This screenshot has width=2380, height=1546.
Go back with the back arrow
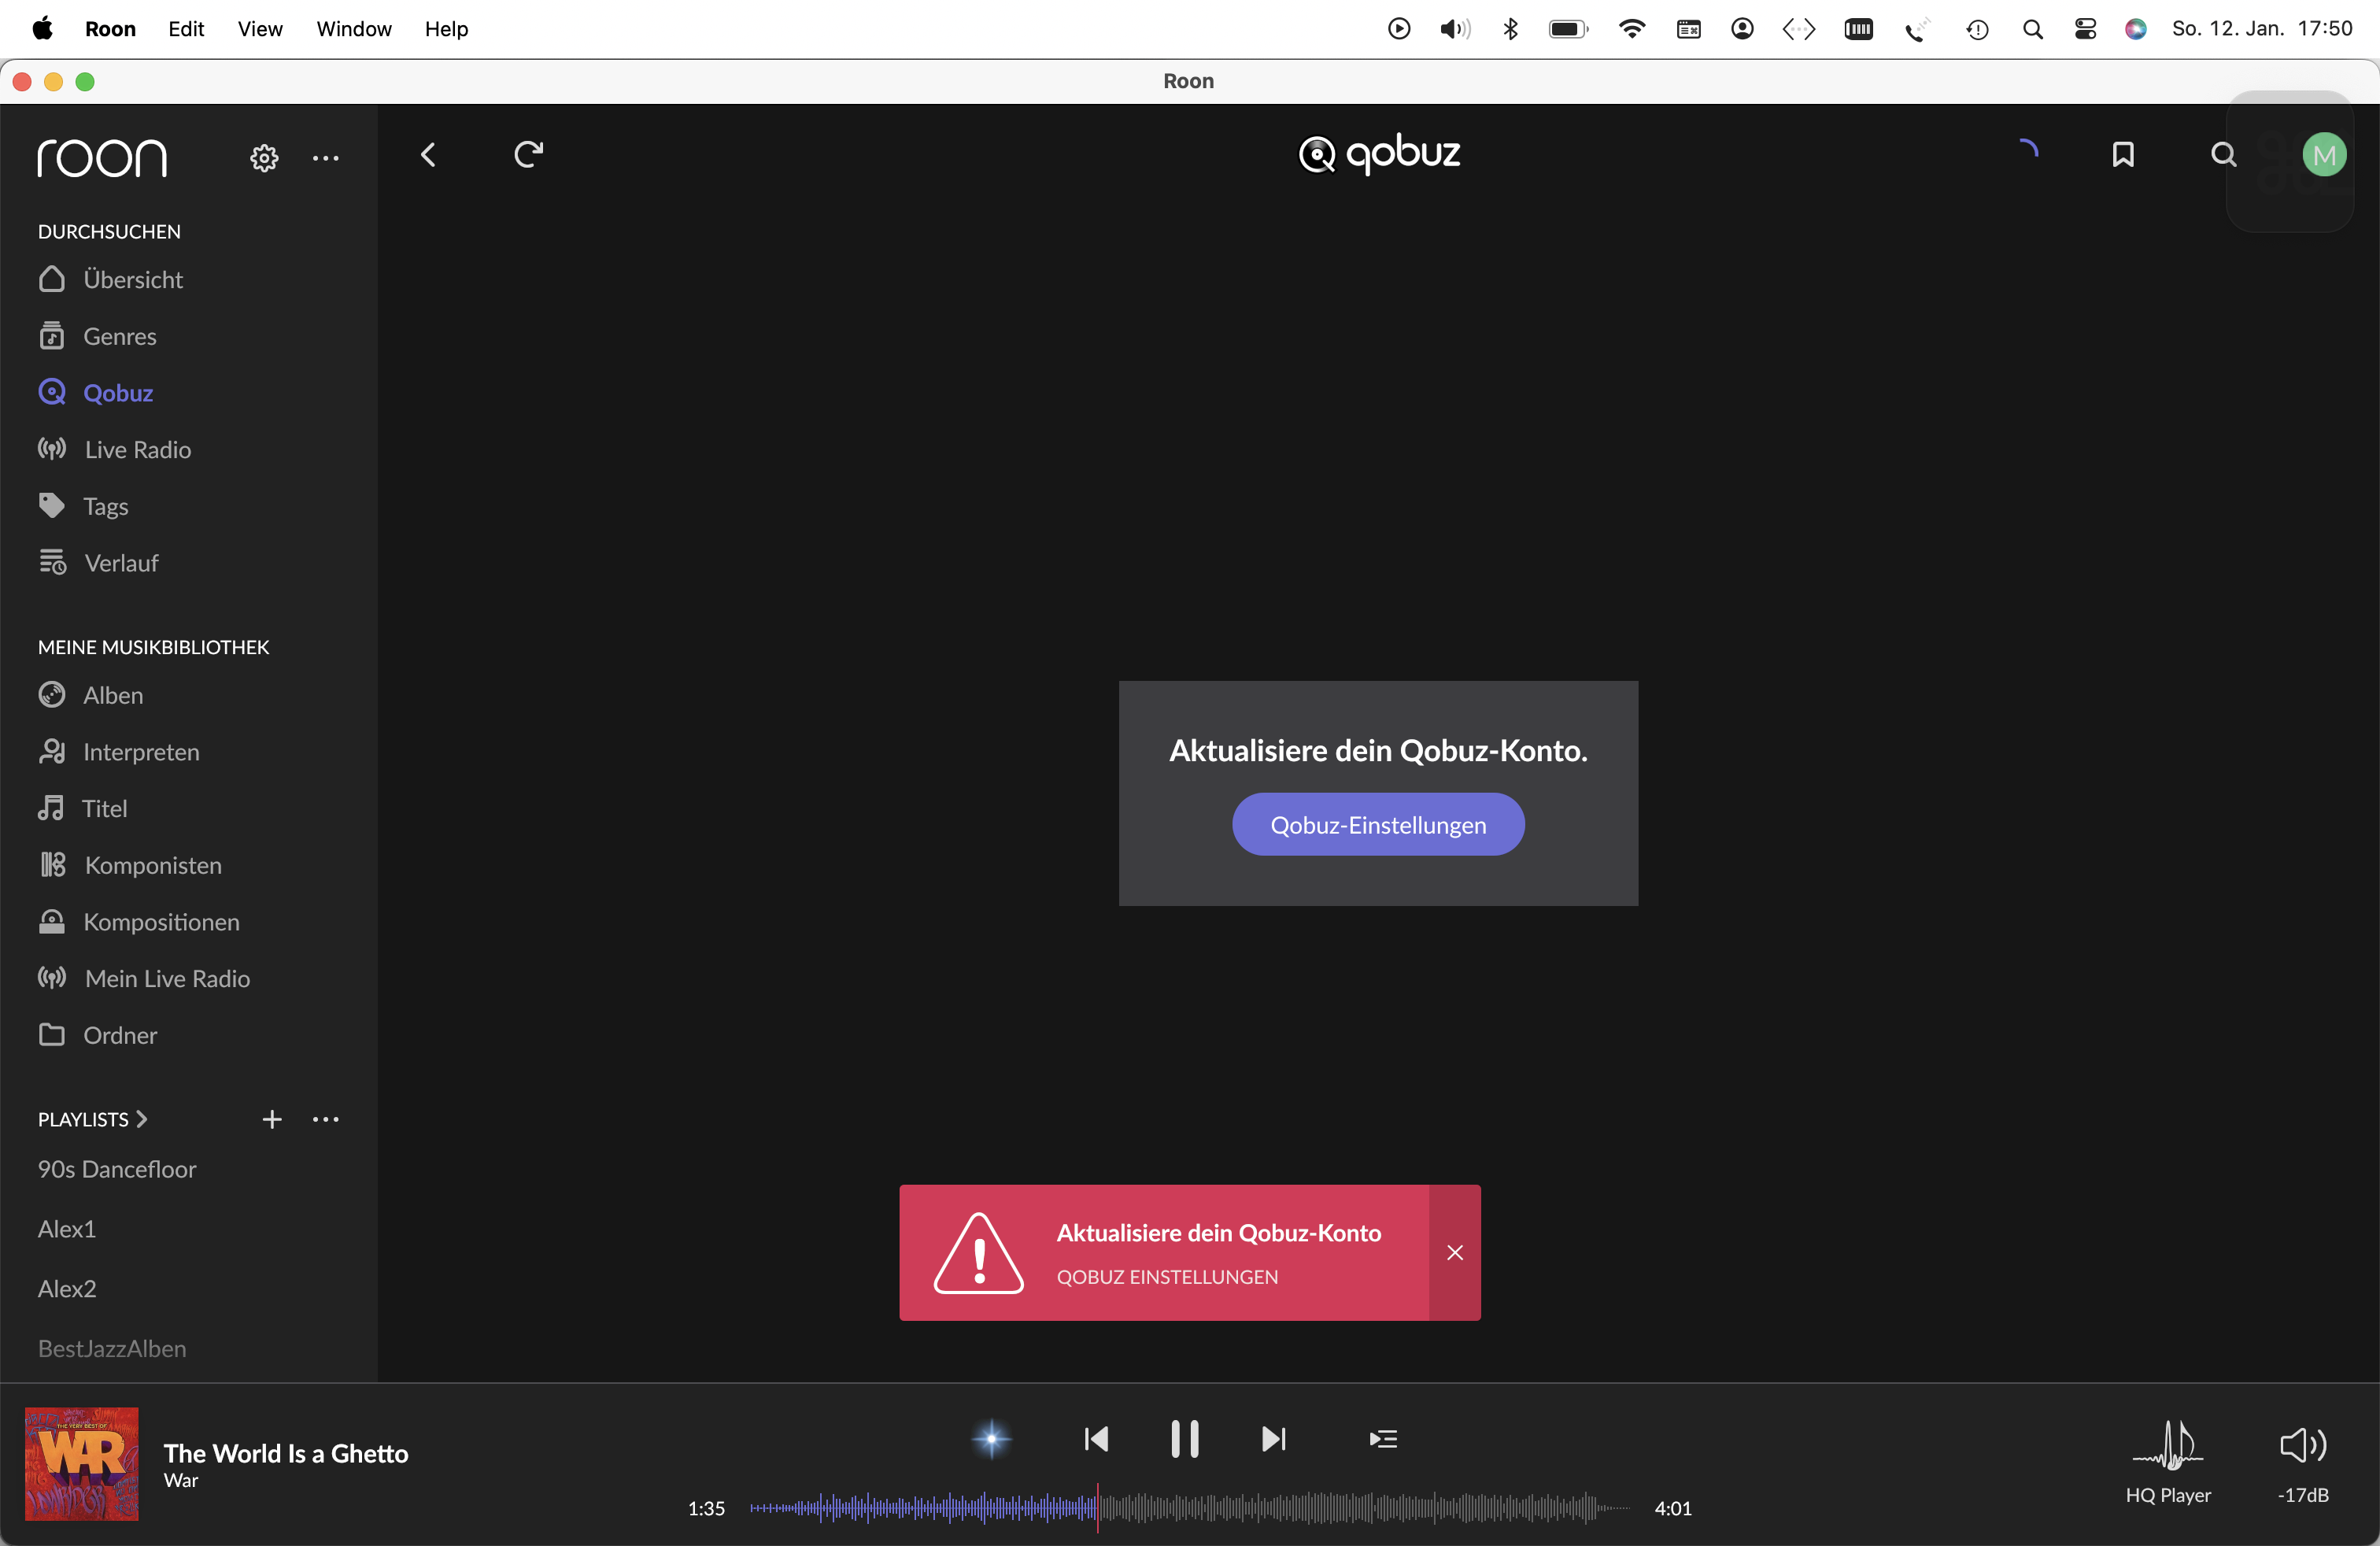coord(428,155)
